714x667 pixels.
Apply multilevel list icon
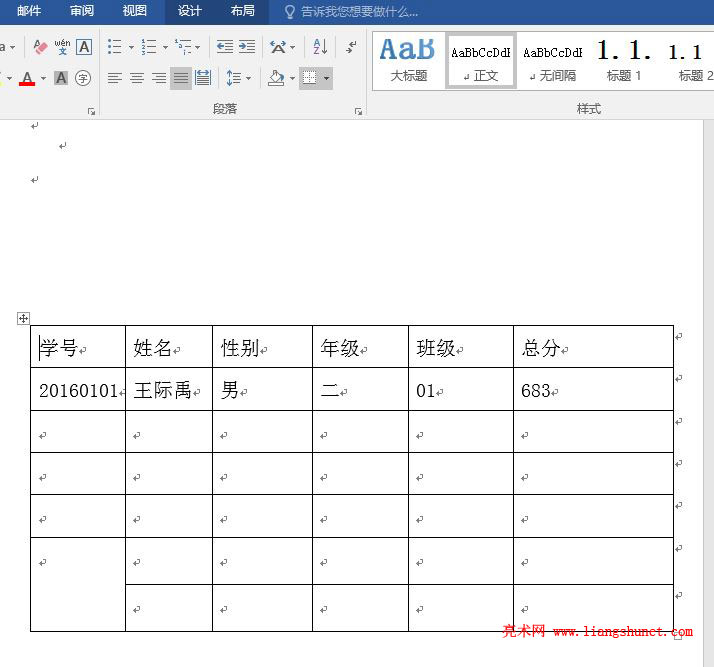[x=184, y=46]
